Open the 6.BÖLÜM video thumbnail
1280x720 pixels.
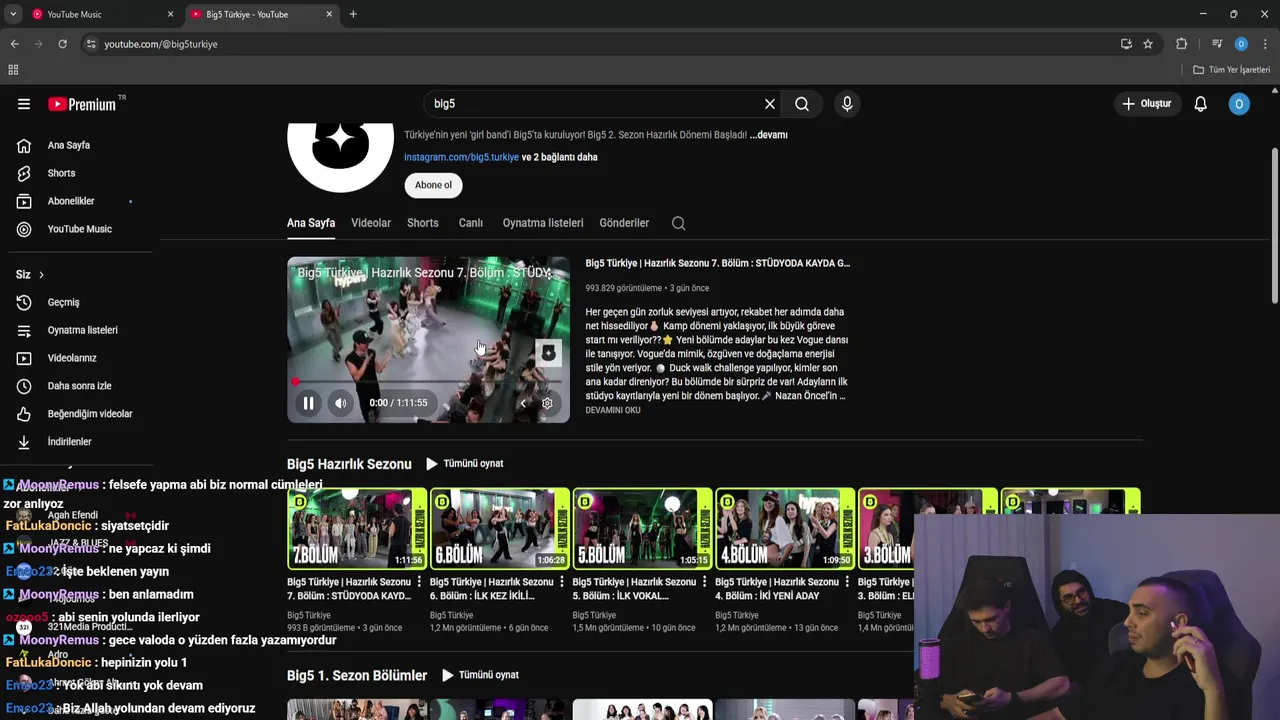tap(499, 529)
